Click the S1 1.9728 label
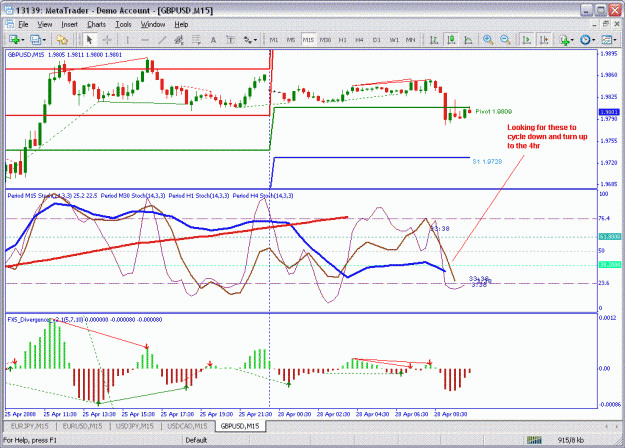The image size is (625, 448). coord(487,161)
